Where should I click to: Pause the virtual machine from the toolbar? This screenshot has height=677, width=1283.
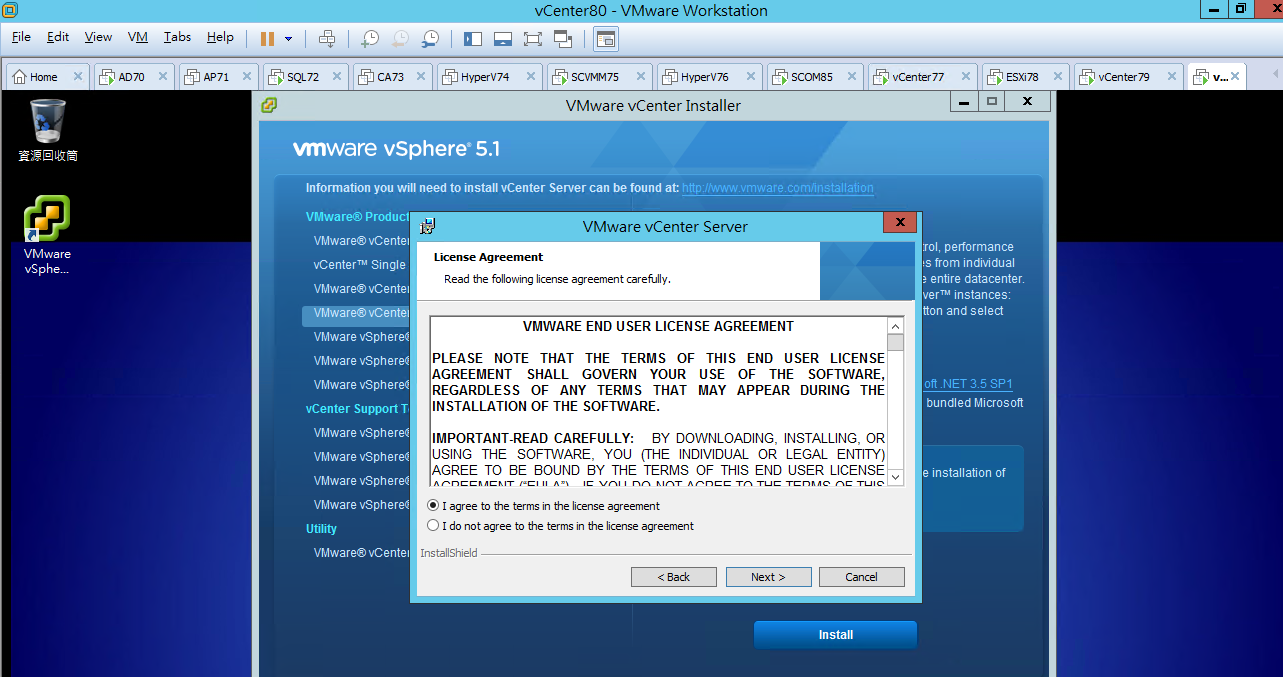[267, 38]
